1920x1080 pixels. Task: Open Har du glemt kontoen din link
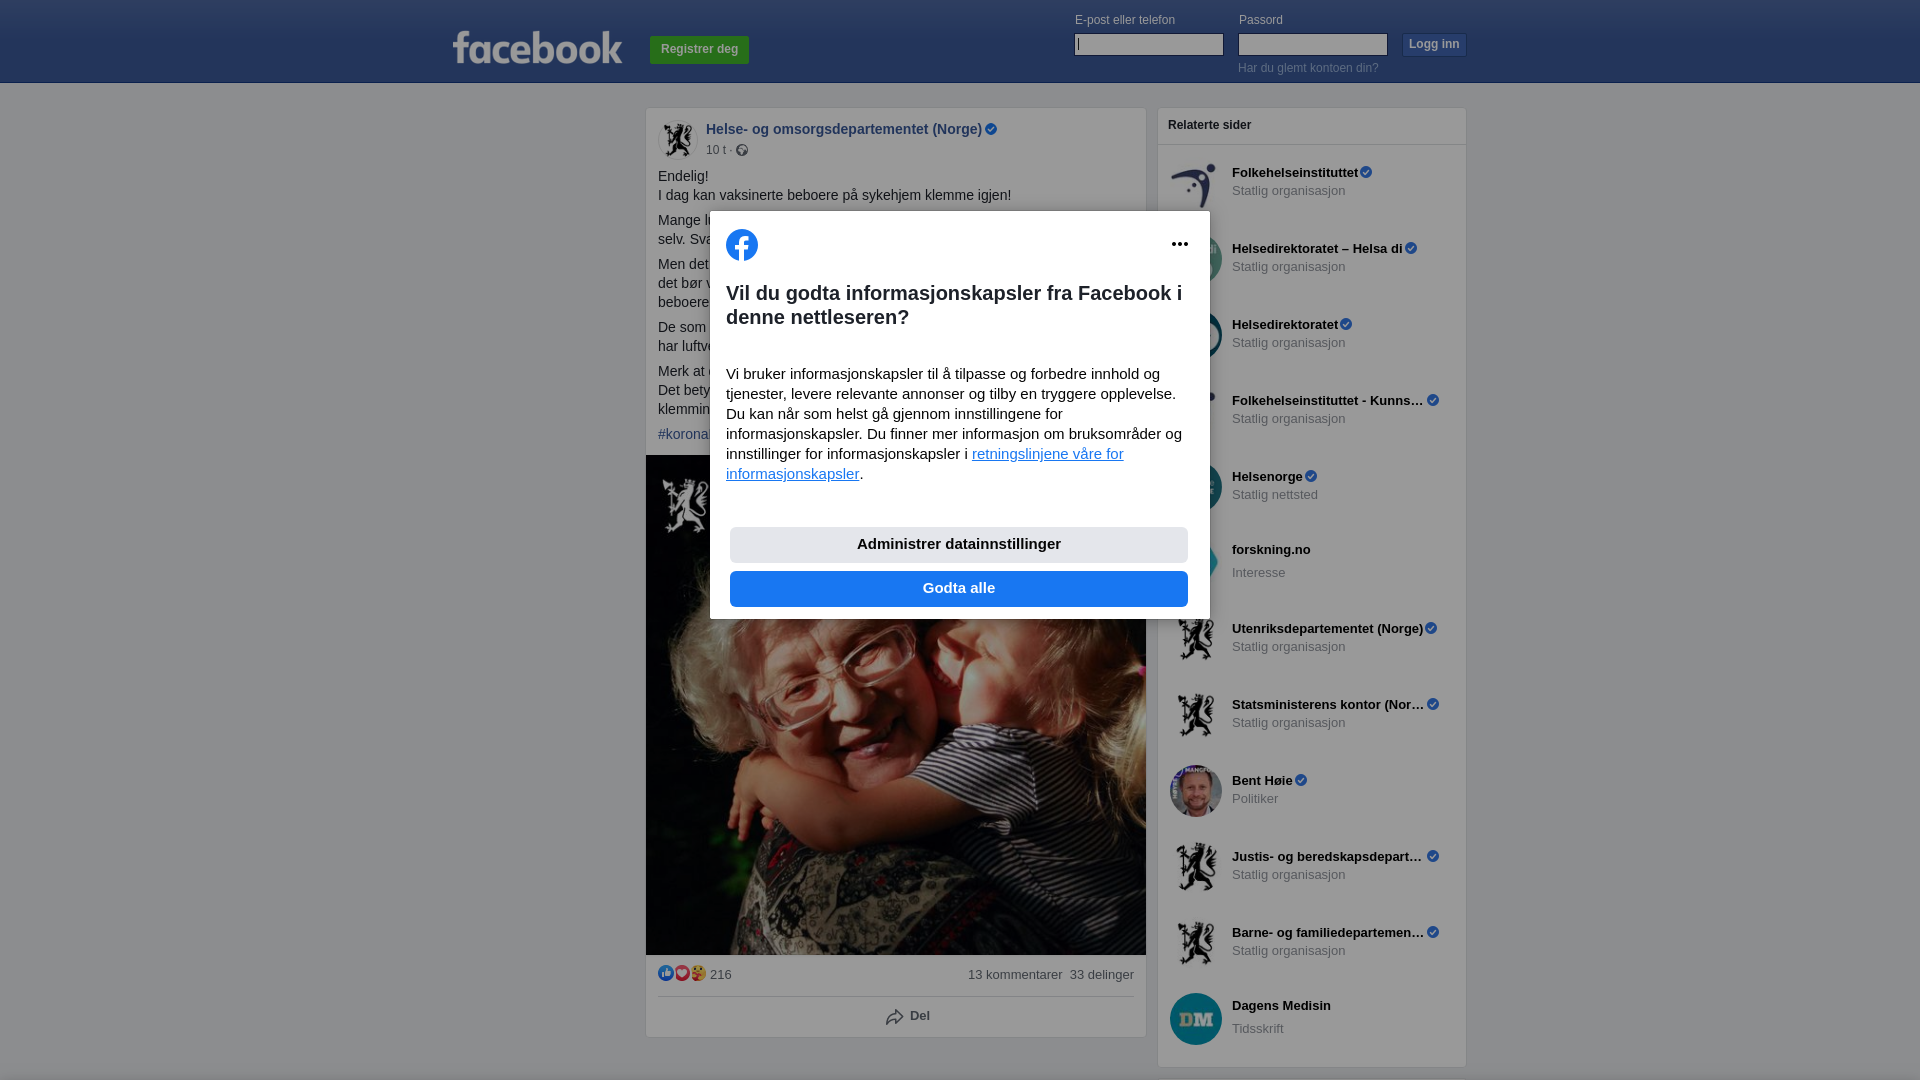(1308, 68)
